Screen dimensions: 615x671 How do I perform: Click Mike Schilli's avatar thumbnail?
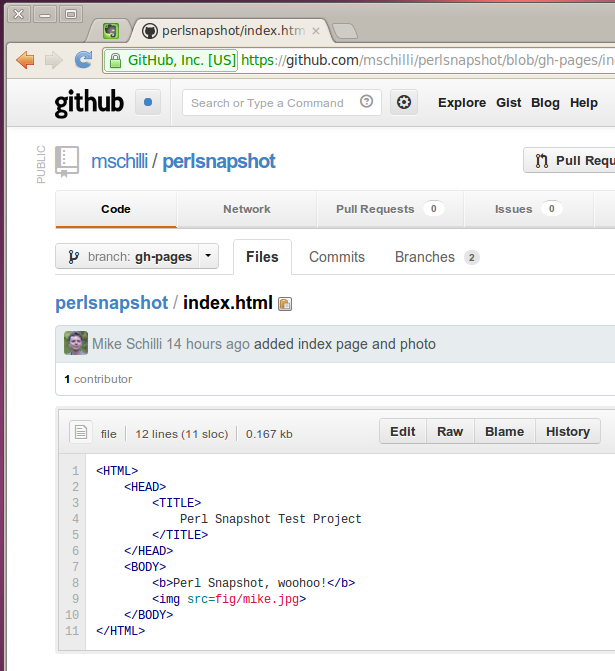pyautogui.click(x=76, y=343)
